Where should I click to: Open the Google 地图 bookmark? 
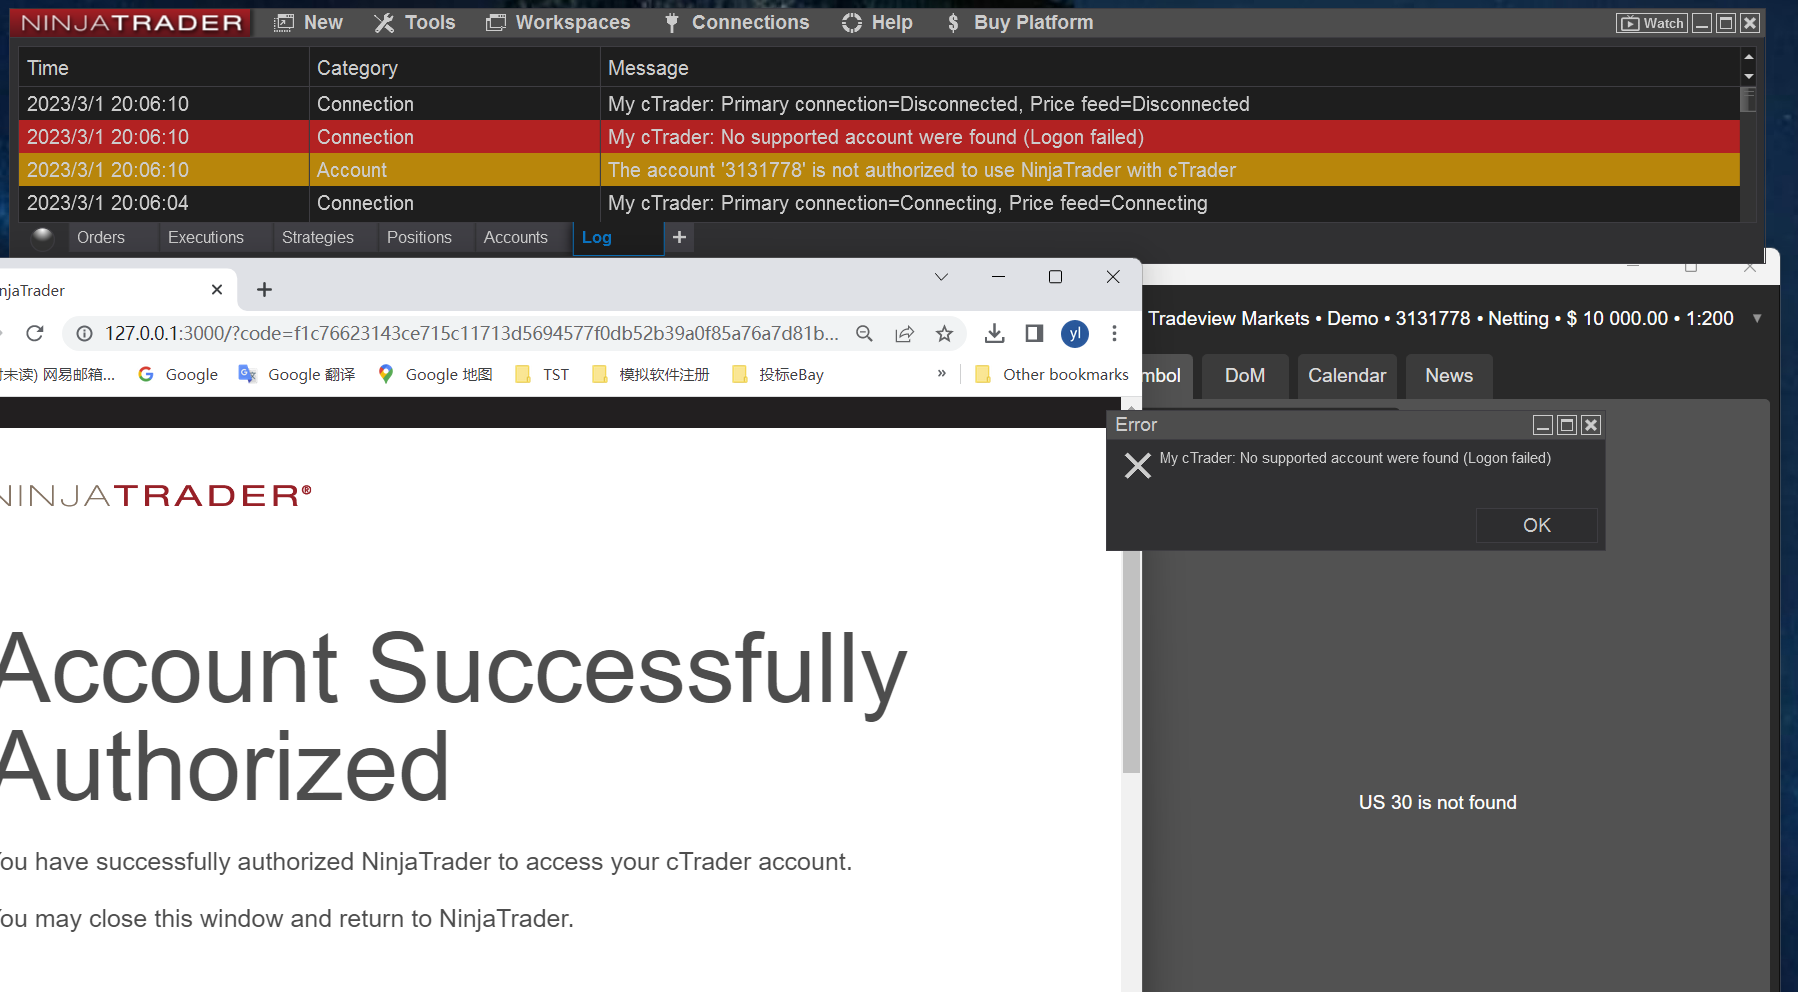point(435,374)
